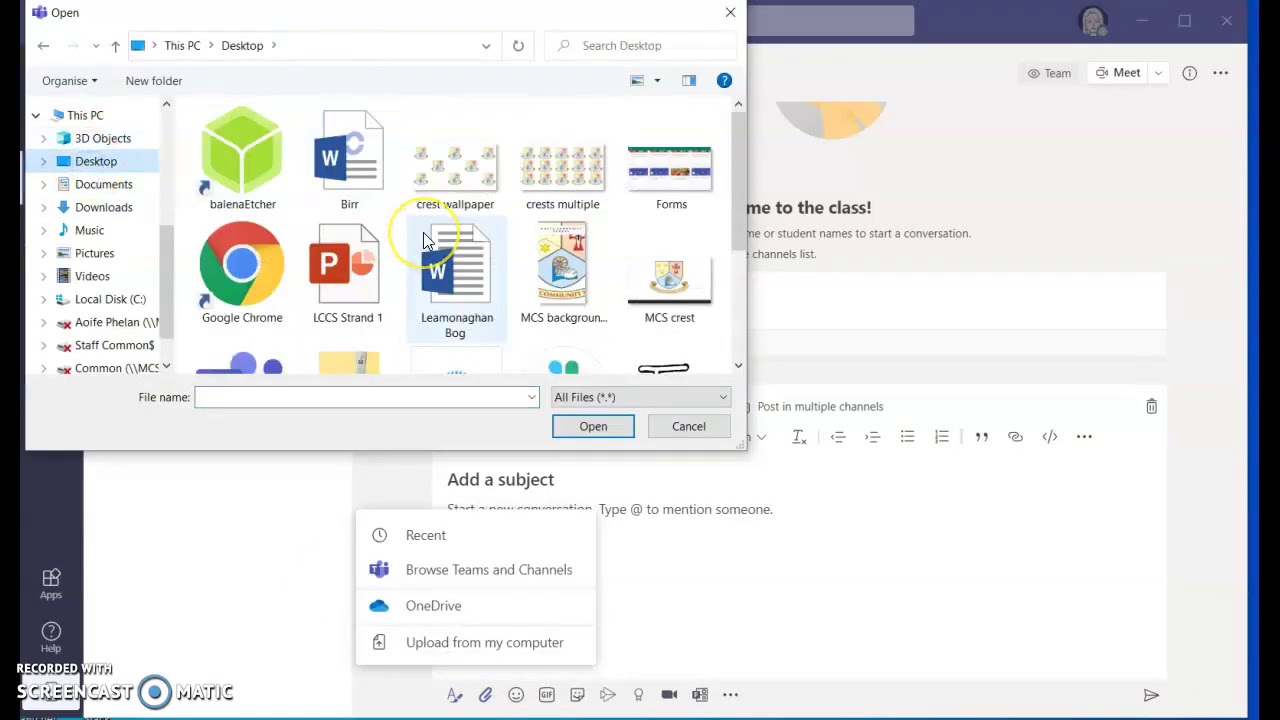Insert a quote block
The height and width of the screenshot is (720, 1280).
(x=981, y=437)
